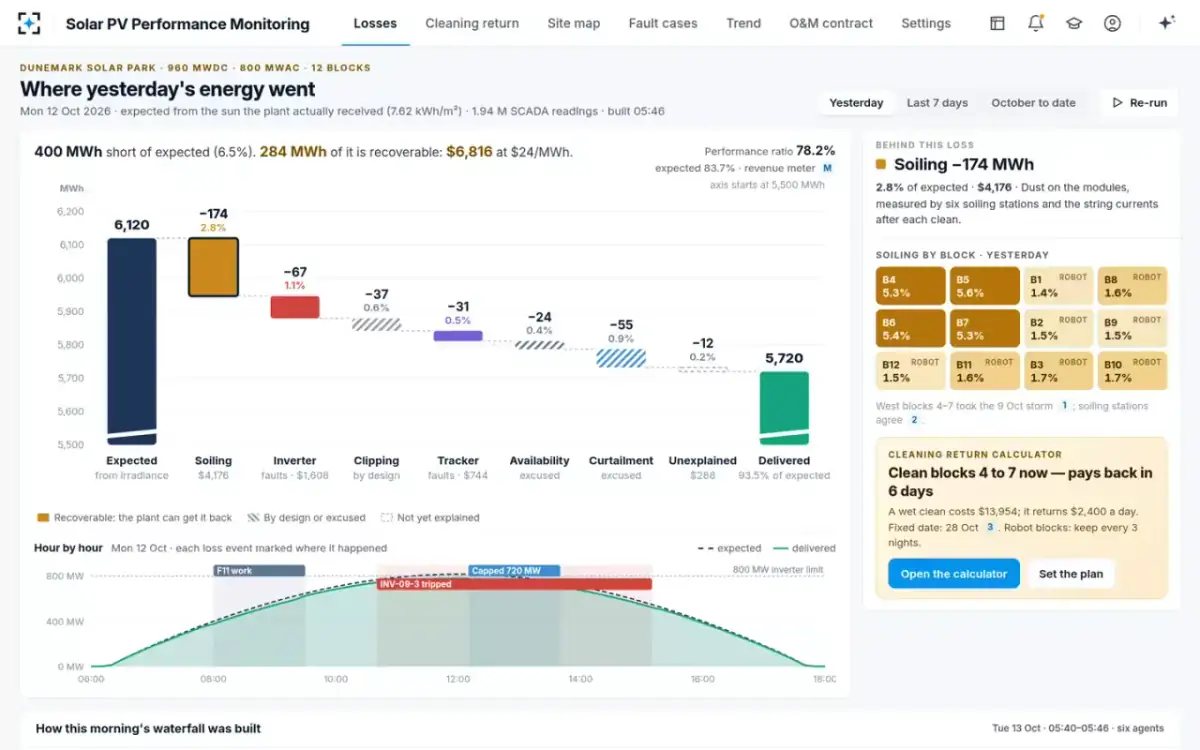Select the gold Soiling waterfall bar
Image resolution: width=1200 pixels, height=750 pixels.
pos(213,267)
